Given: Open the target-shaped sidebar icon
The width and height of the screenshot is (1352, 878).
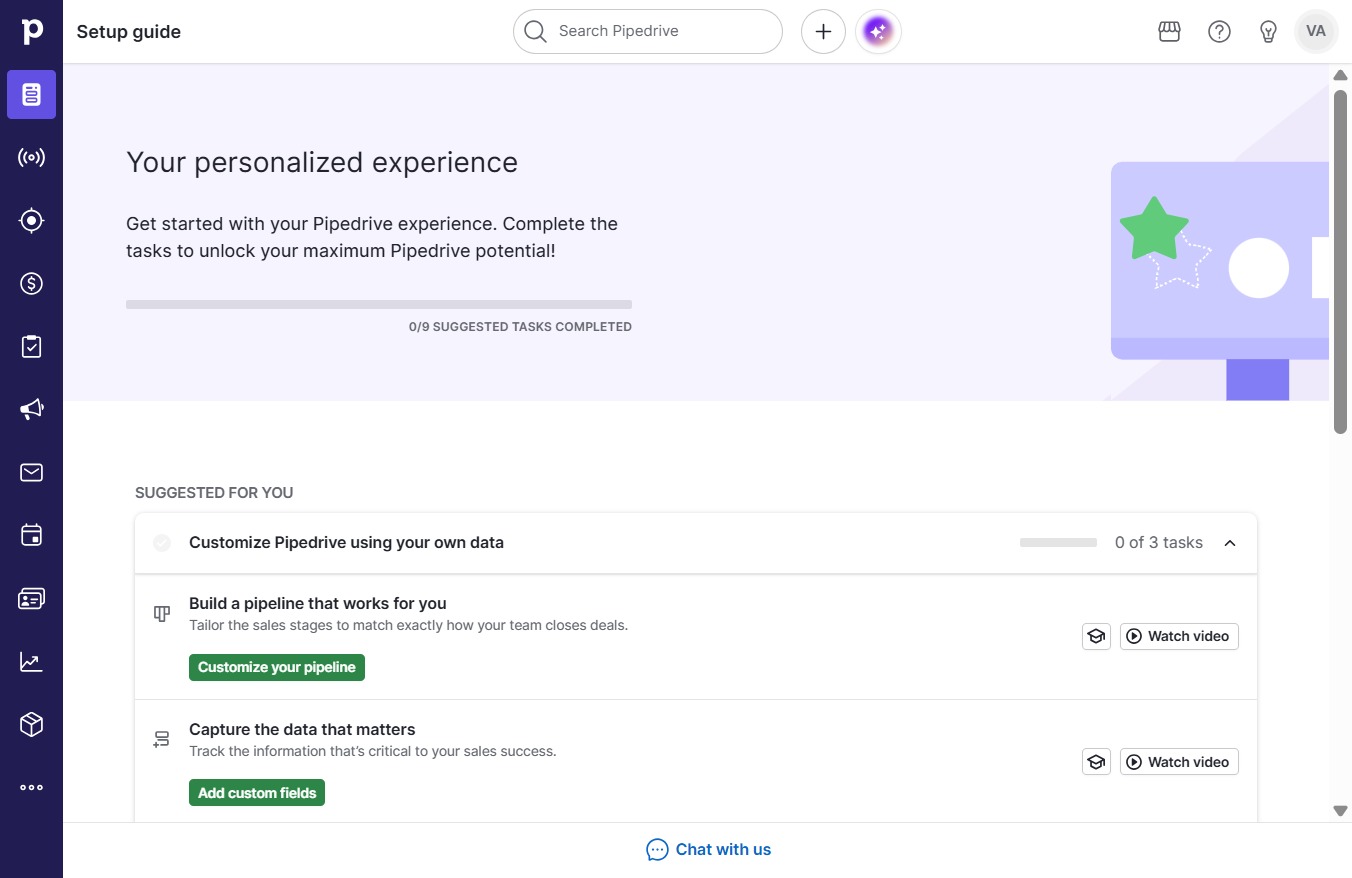Looking at the screenshot, I should pos(32,220).
